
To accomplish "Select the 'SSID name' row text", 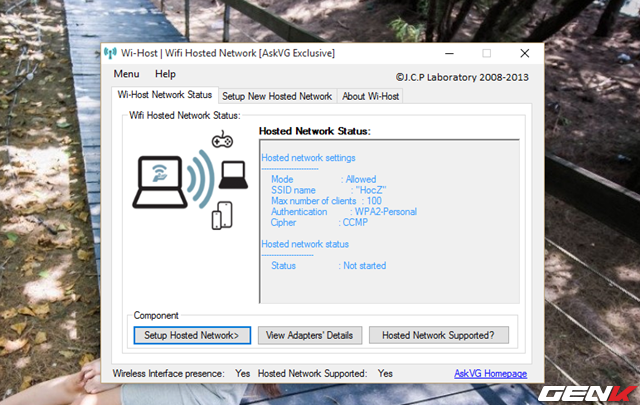I will [329, 190].
